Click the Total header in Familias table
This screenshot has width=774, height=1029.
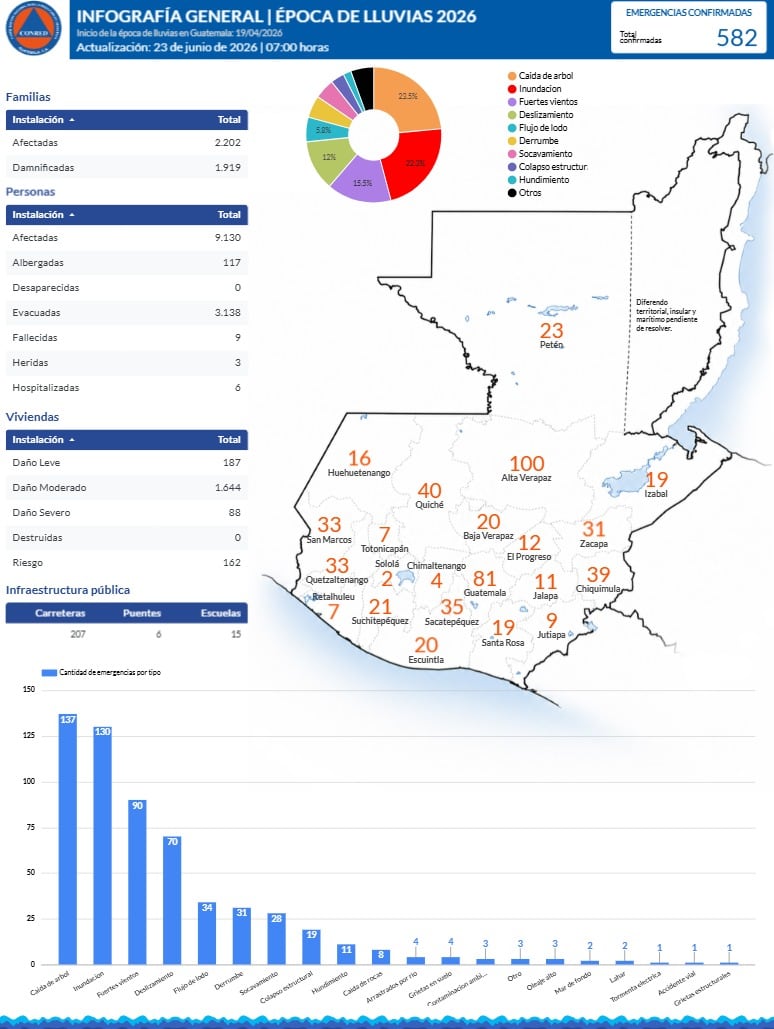[229, 120]
